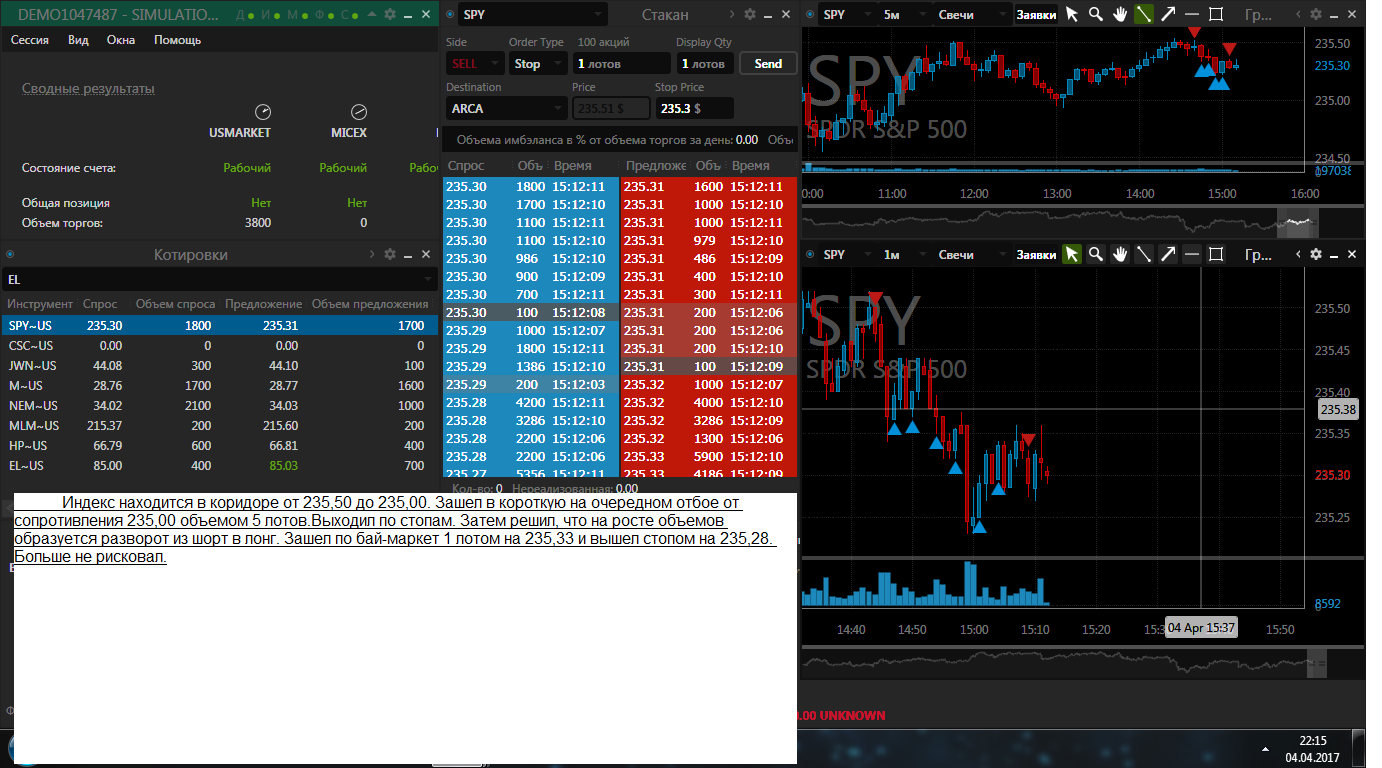
Task: Open settings gear of Стакан panel
Action: [x=750, y=14]
